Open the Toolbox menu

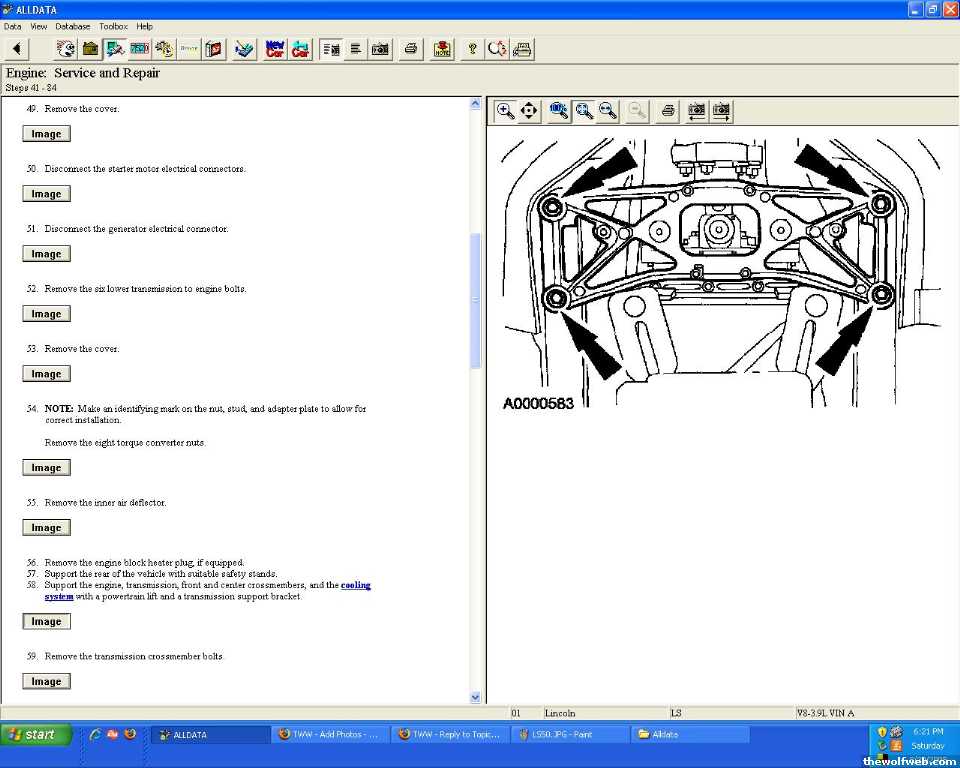(x=113, y=26)
